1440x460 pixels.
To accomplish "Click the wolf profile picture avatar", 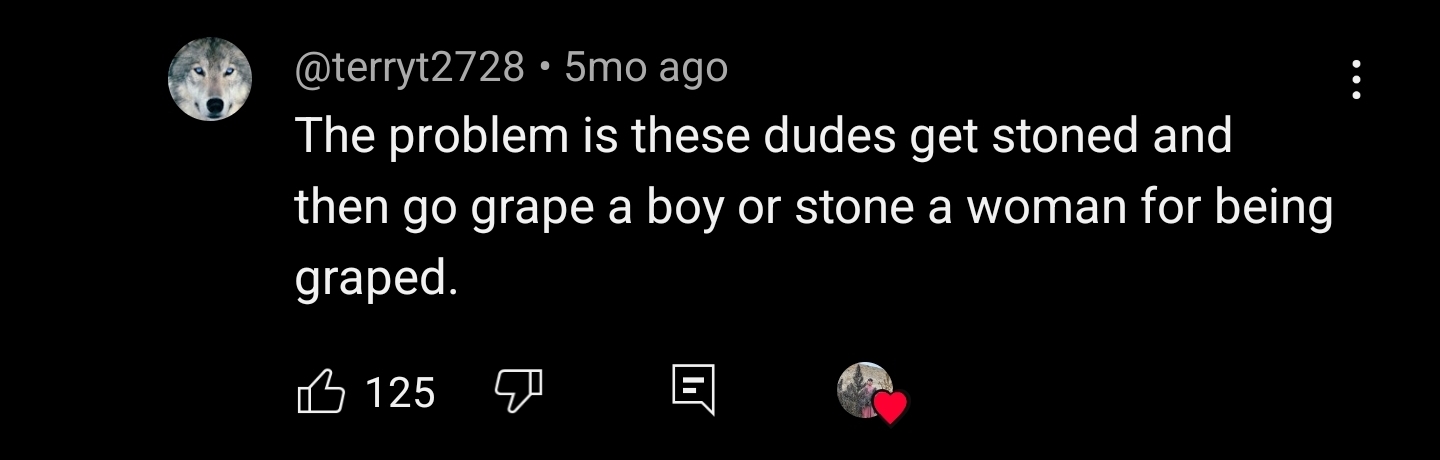I will pyautogui.click(x=209, y=80).
